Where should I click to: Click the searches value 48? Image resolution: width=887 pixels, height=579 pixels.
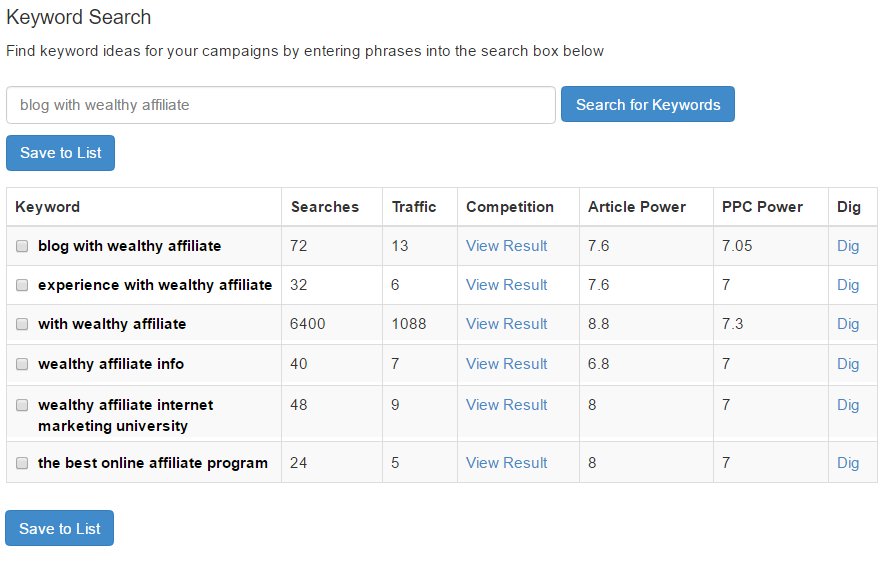click(x=299, y=405)
